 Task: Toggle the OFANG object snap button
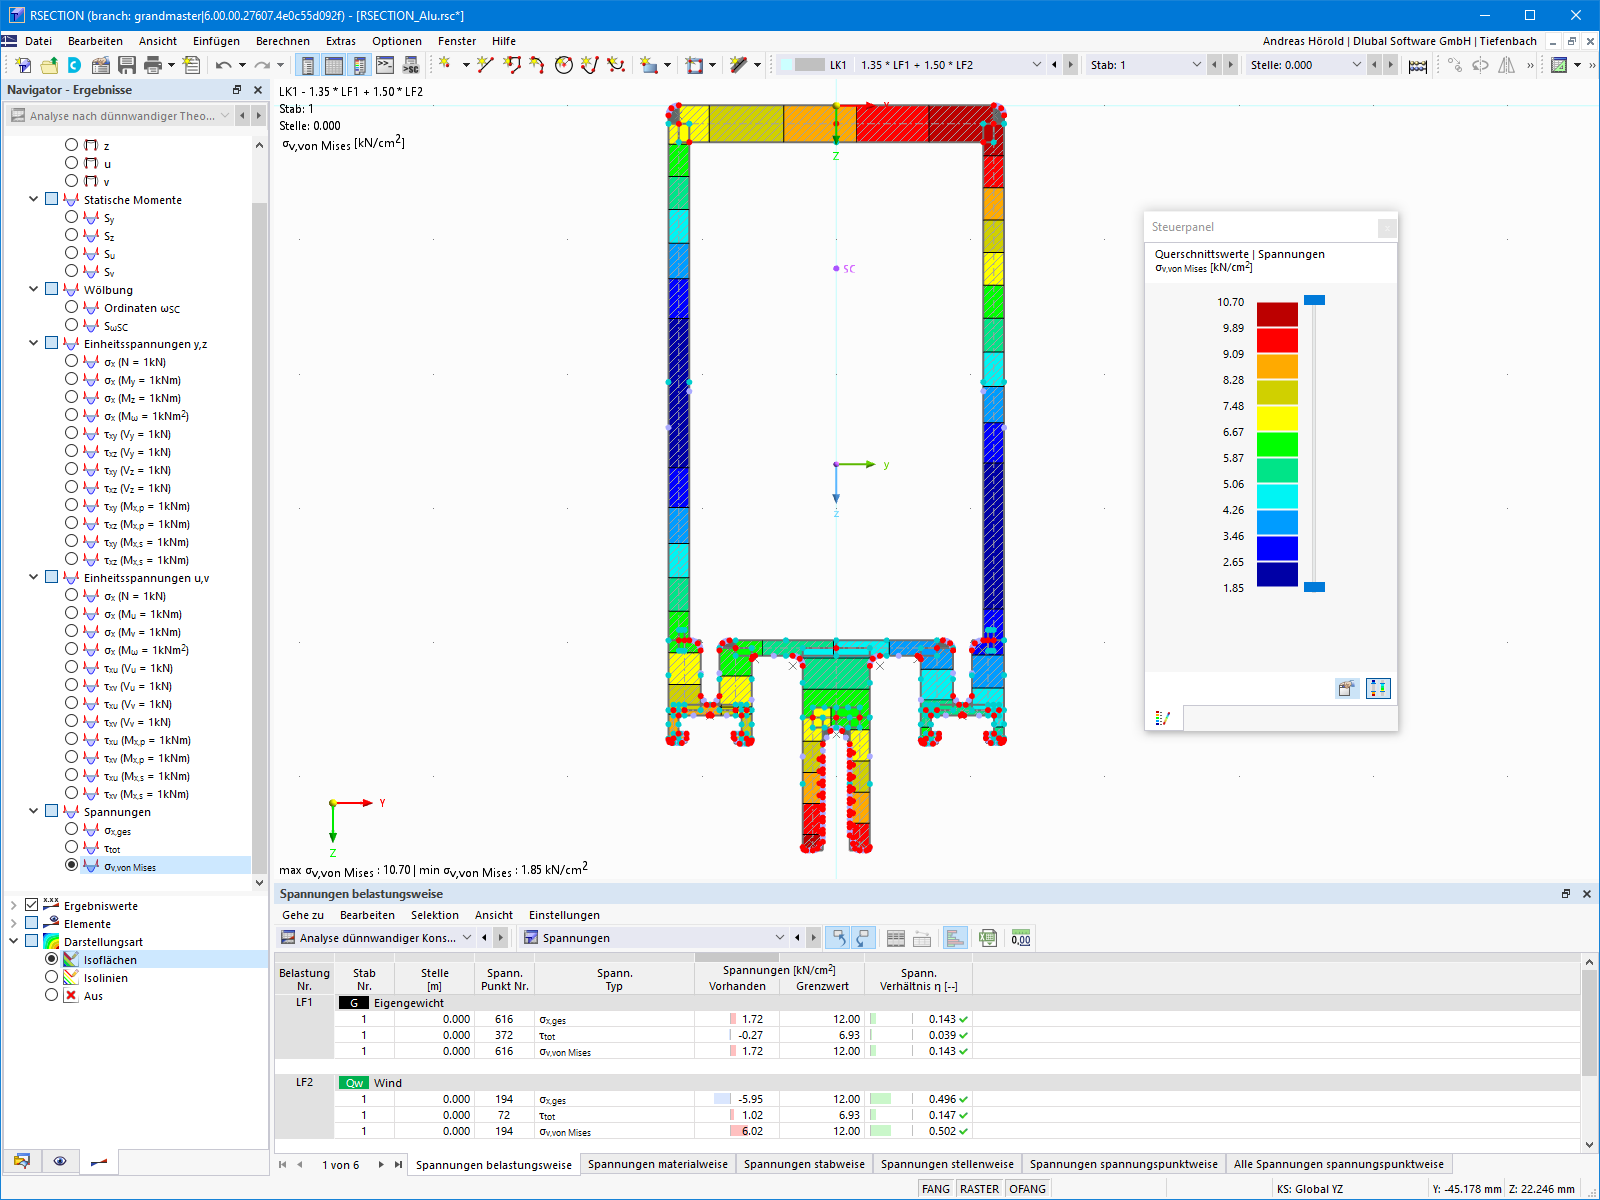point(1027,1189)
